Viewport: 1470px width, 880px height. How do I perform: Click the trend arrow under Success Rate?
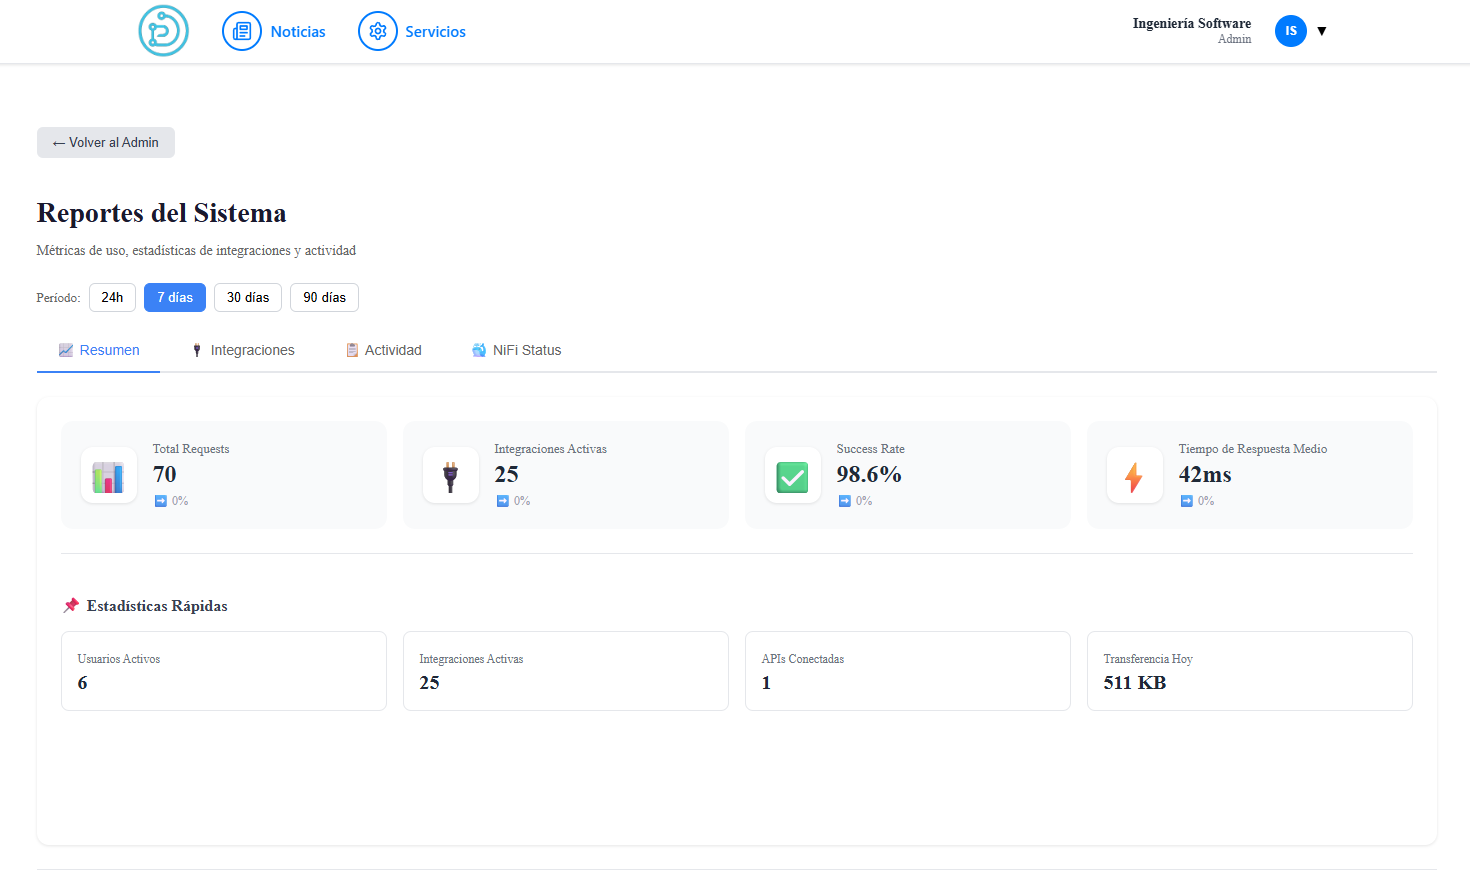844,501
